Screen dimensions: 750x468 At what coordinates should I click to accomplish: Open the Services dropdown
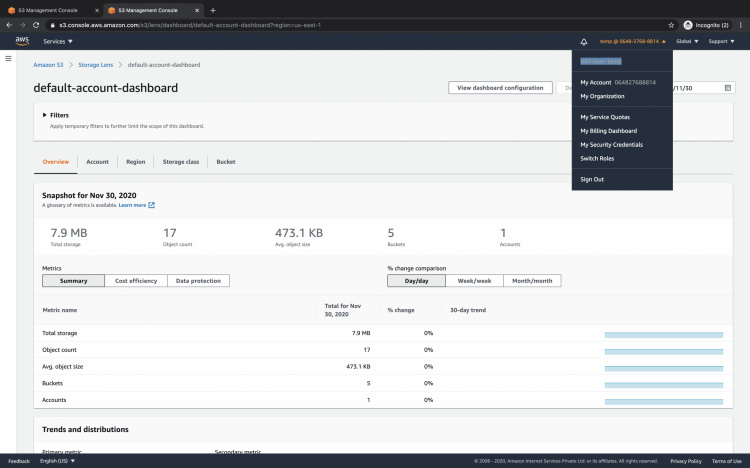point(59,42)
